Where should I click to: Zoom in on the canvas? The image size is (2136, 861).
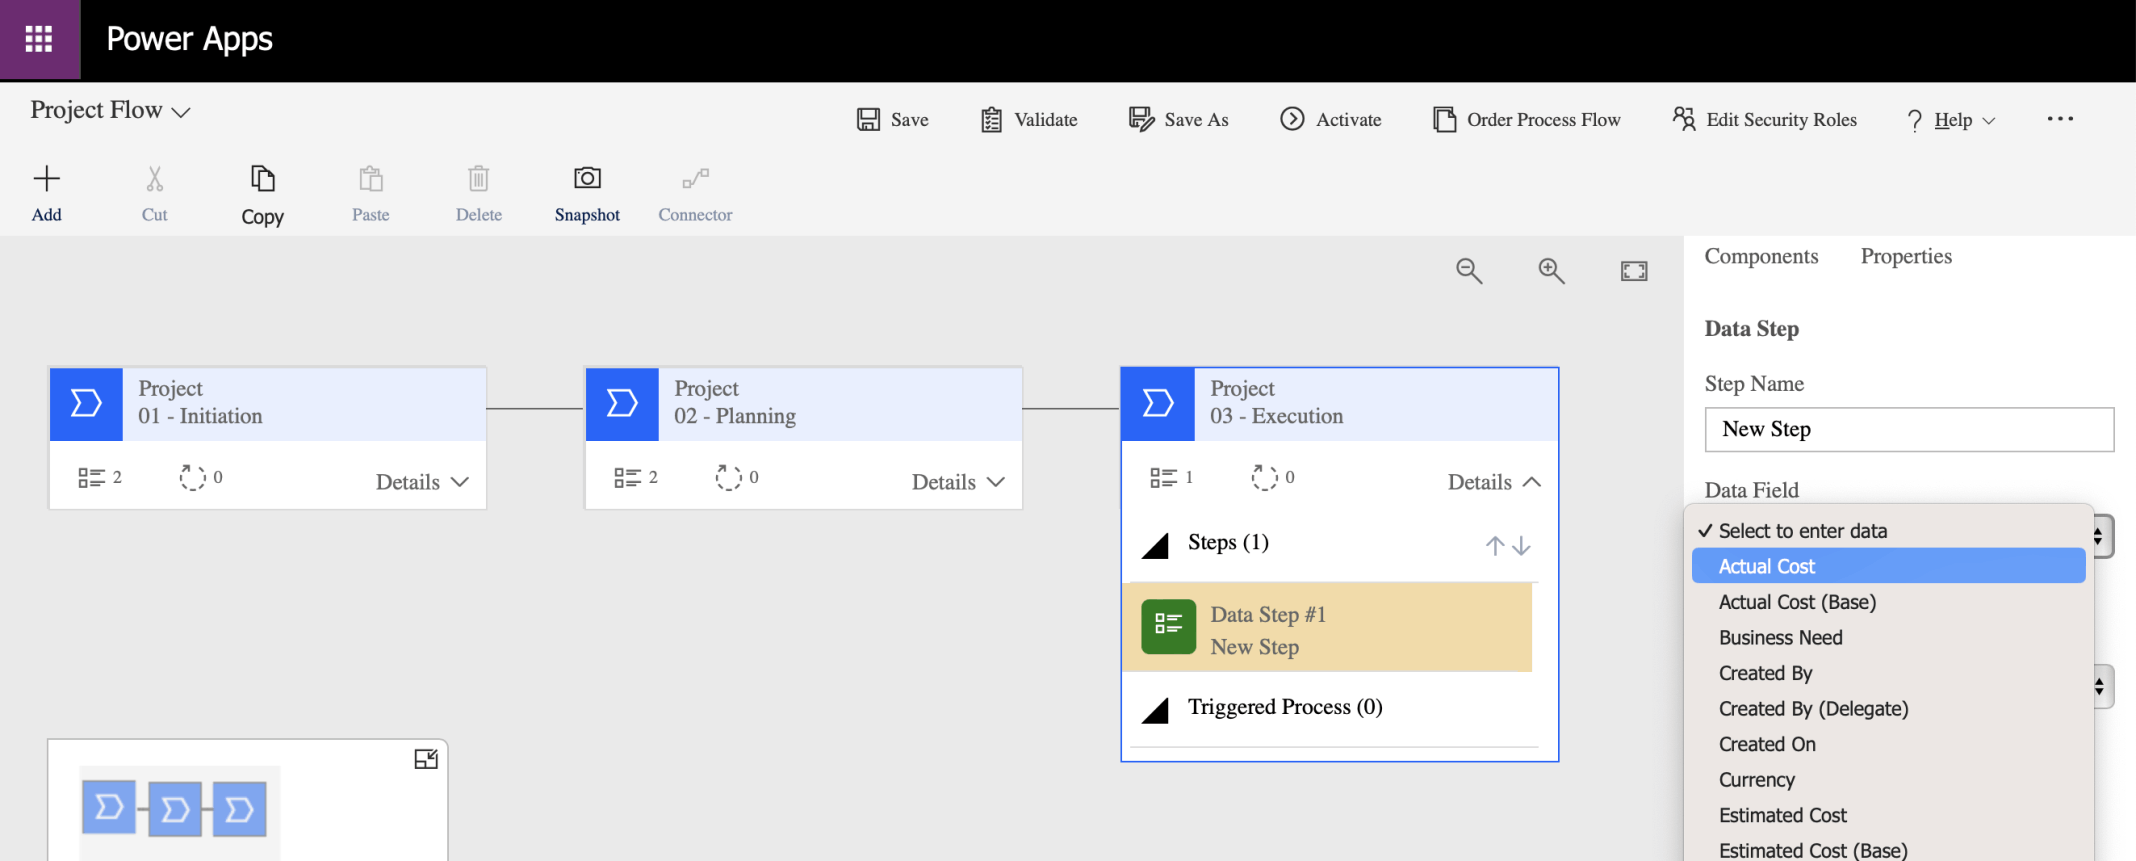(x=1551, y=271)
